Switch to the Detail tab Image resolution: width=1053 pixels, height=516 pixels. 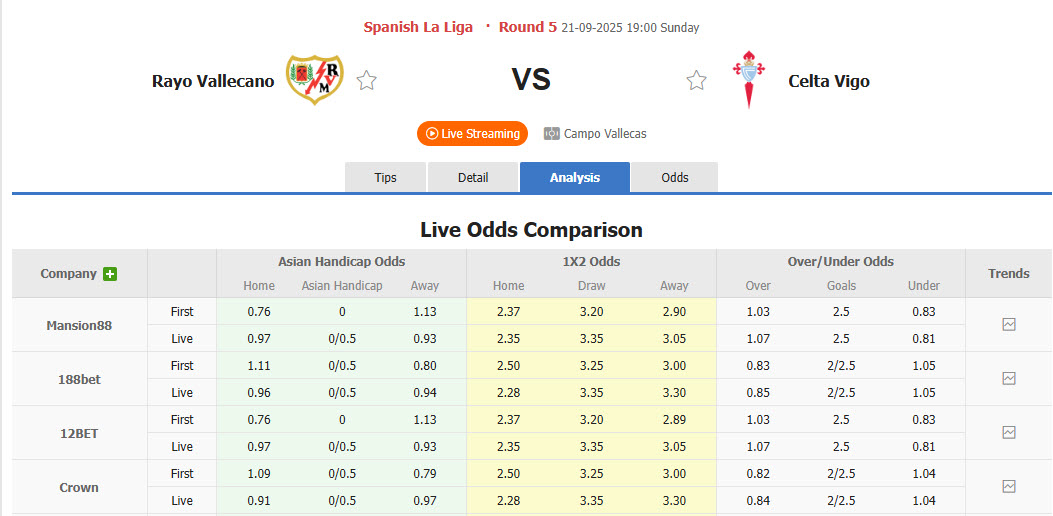[473, 178]
